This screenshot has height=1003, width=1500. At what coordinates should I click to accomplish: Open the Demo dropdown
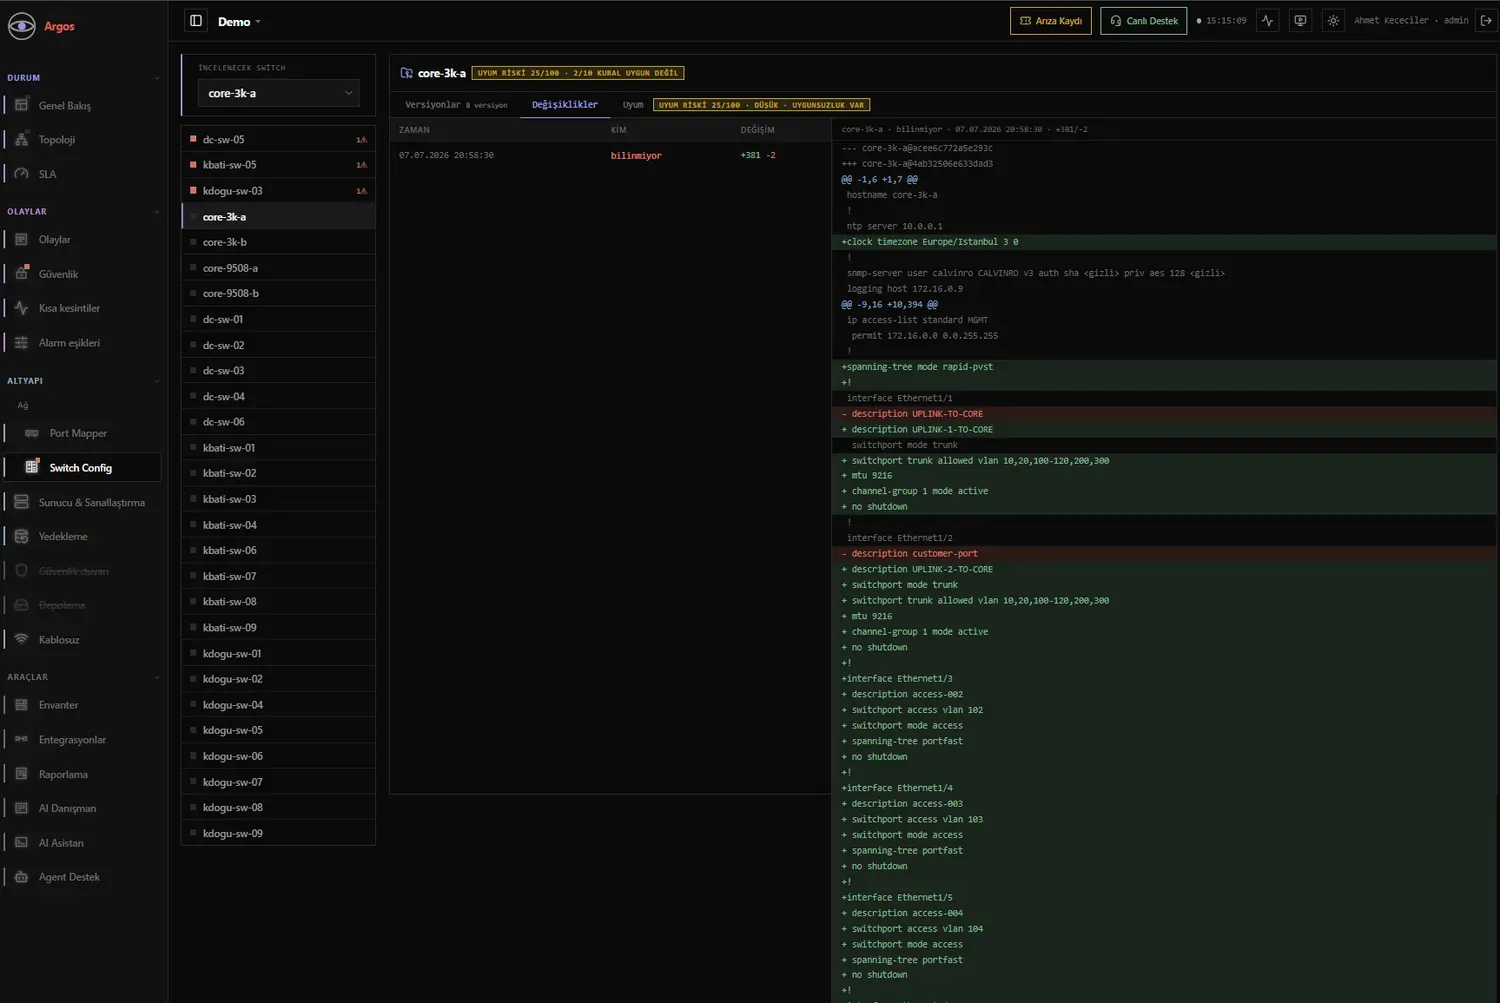pyautogui.click(x=239, y=21)
